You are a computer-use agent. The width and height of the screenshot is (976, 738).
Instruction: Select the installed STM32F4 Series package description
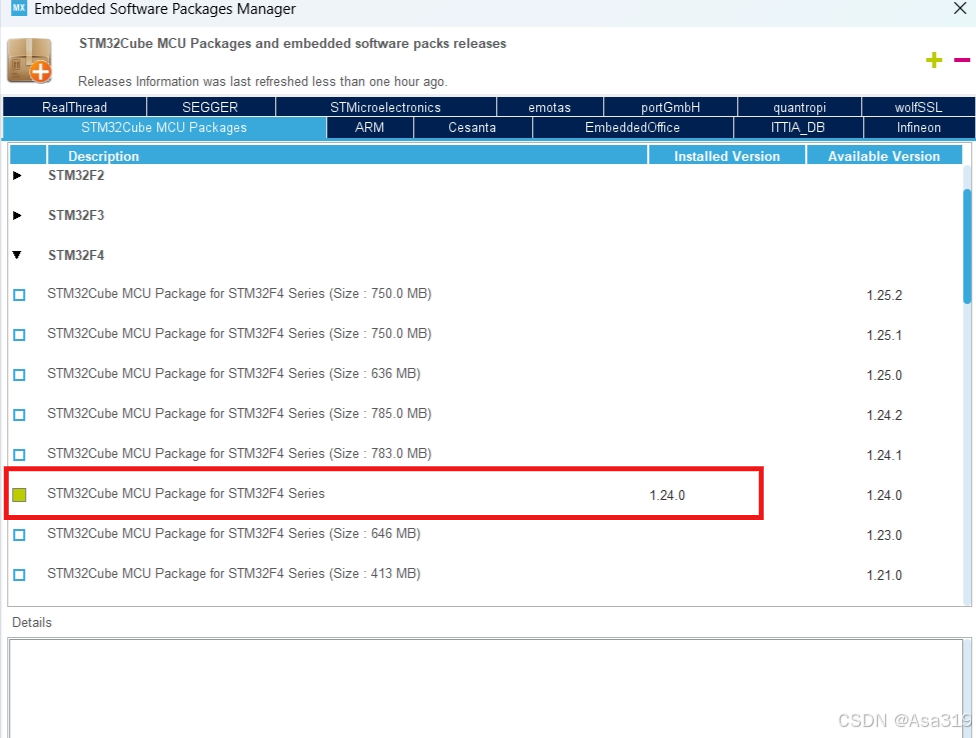click(185, 493)
